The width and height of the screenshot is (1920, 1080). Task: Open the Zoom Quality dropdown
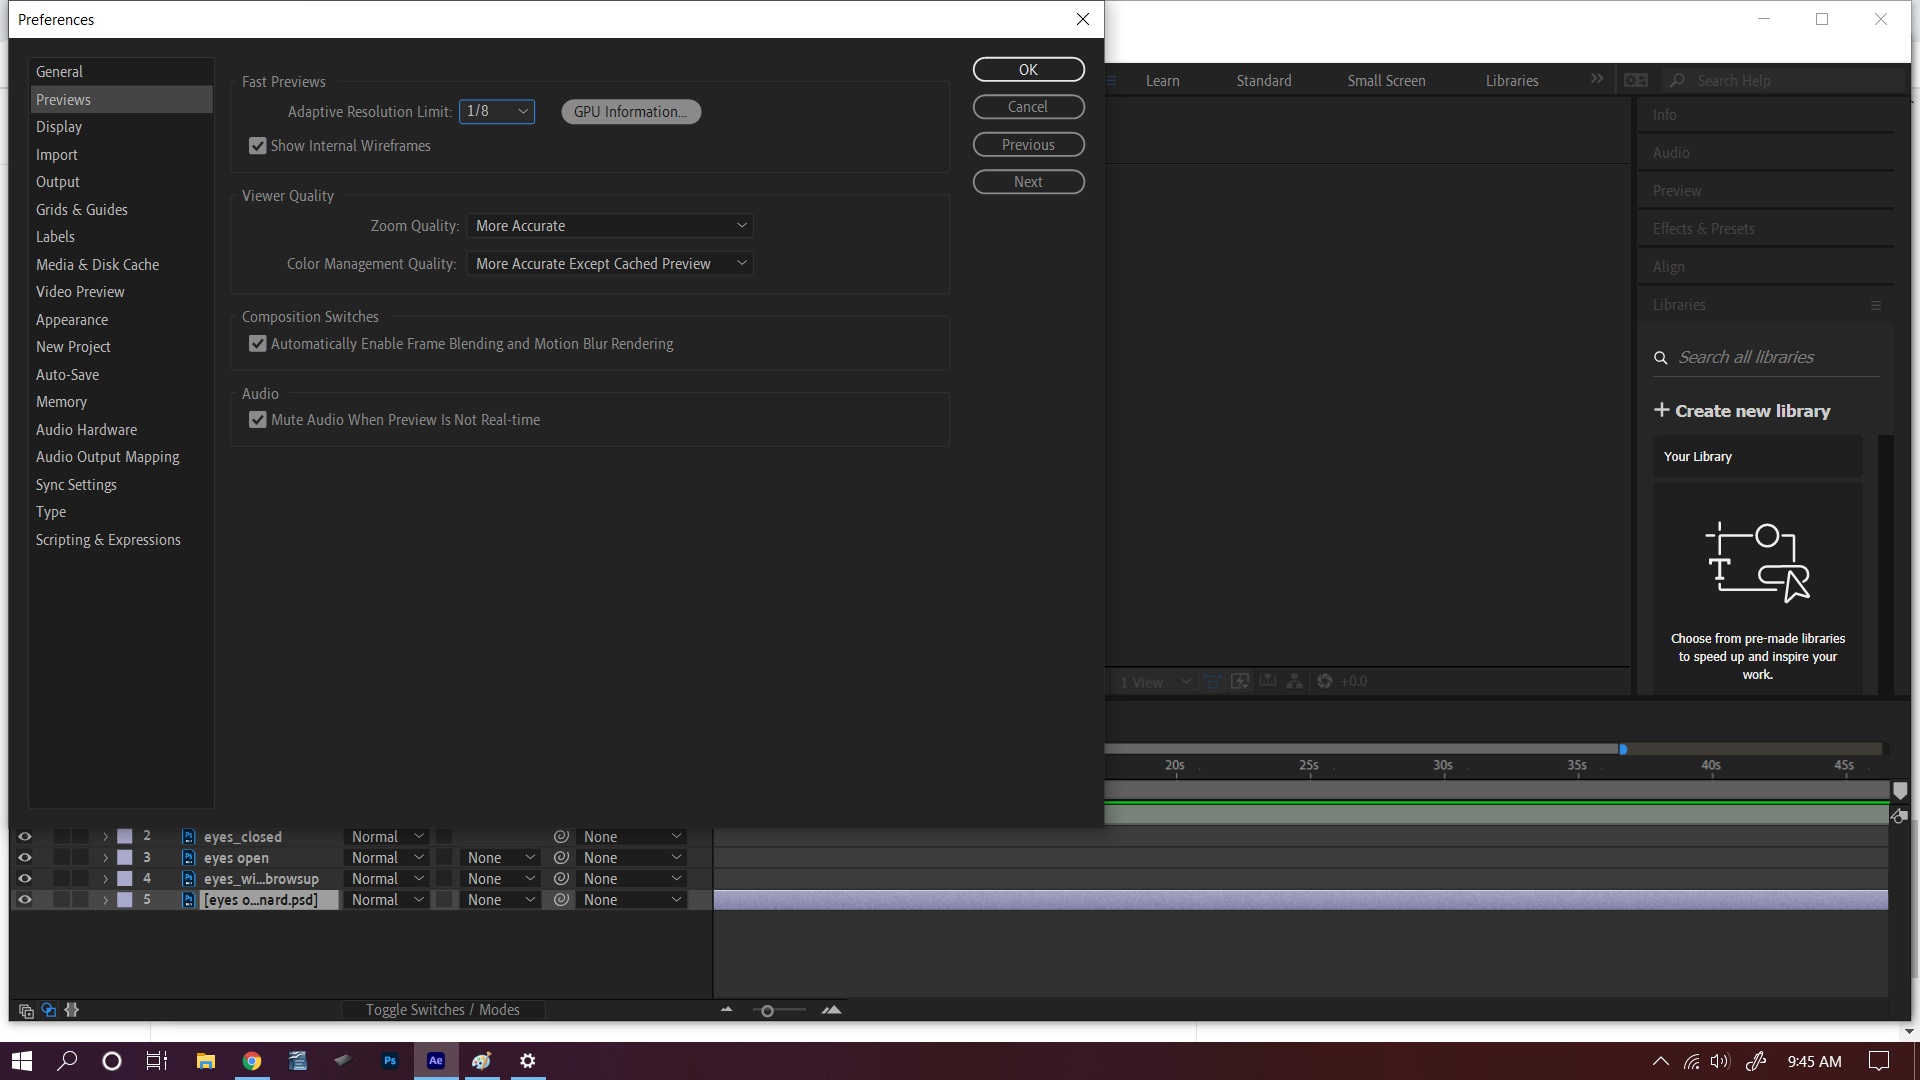(610, 225)
